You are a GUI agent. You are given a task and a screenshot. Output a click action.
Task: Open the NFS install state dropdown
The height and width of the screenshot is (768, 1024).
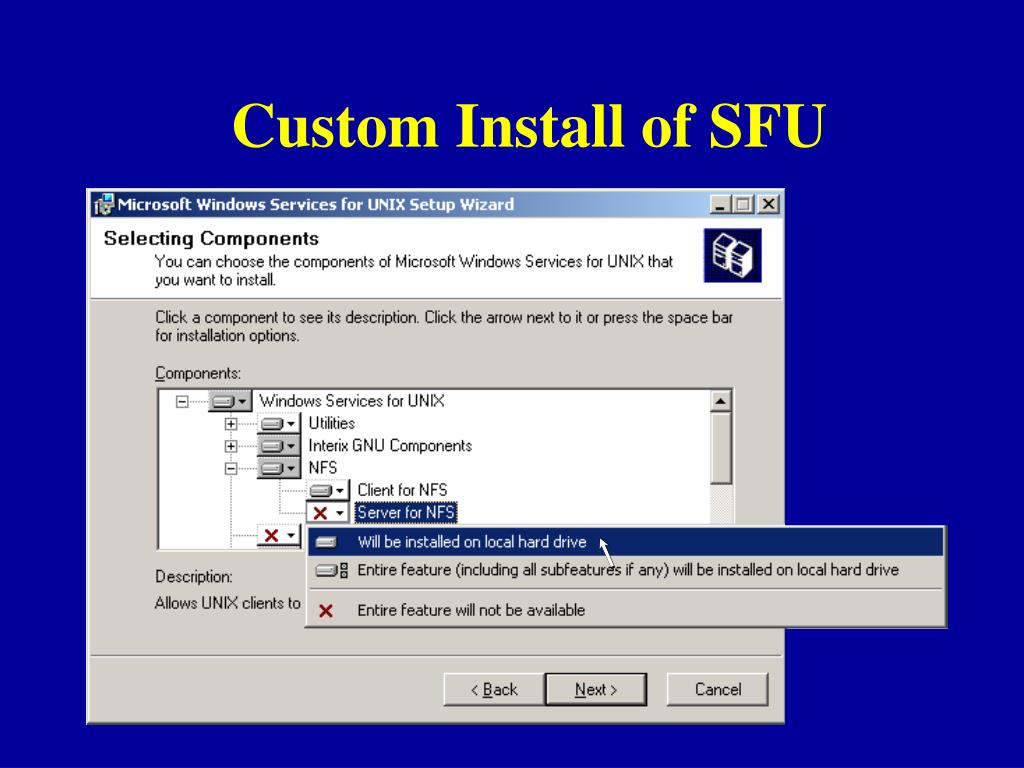[x=279, y=468]
